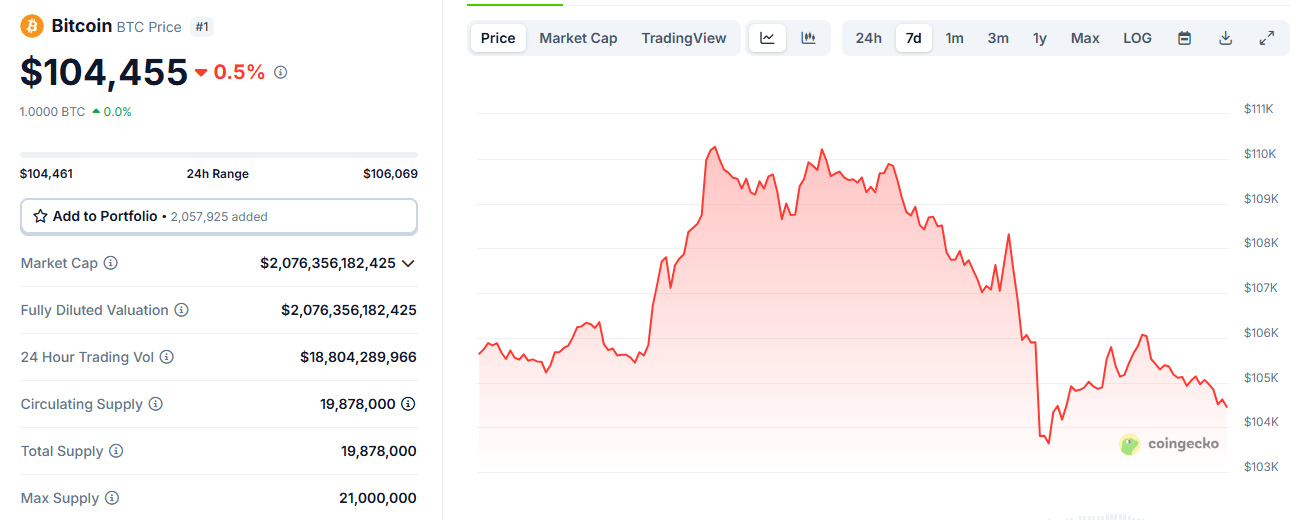Image resolution: width=1305 pixels, height=520 pixels.
Task: Click the 24h Range progress bar
Action: pyautogui.click(x=219, y=155)
